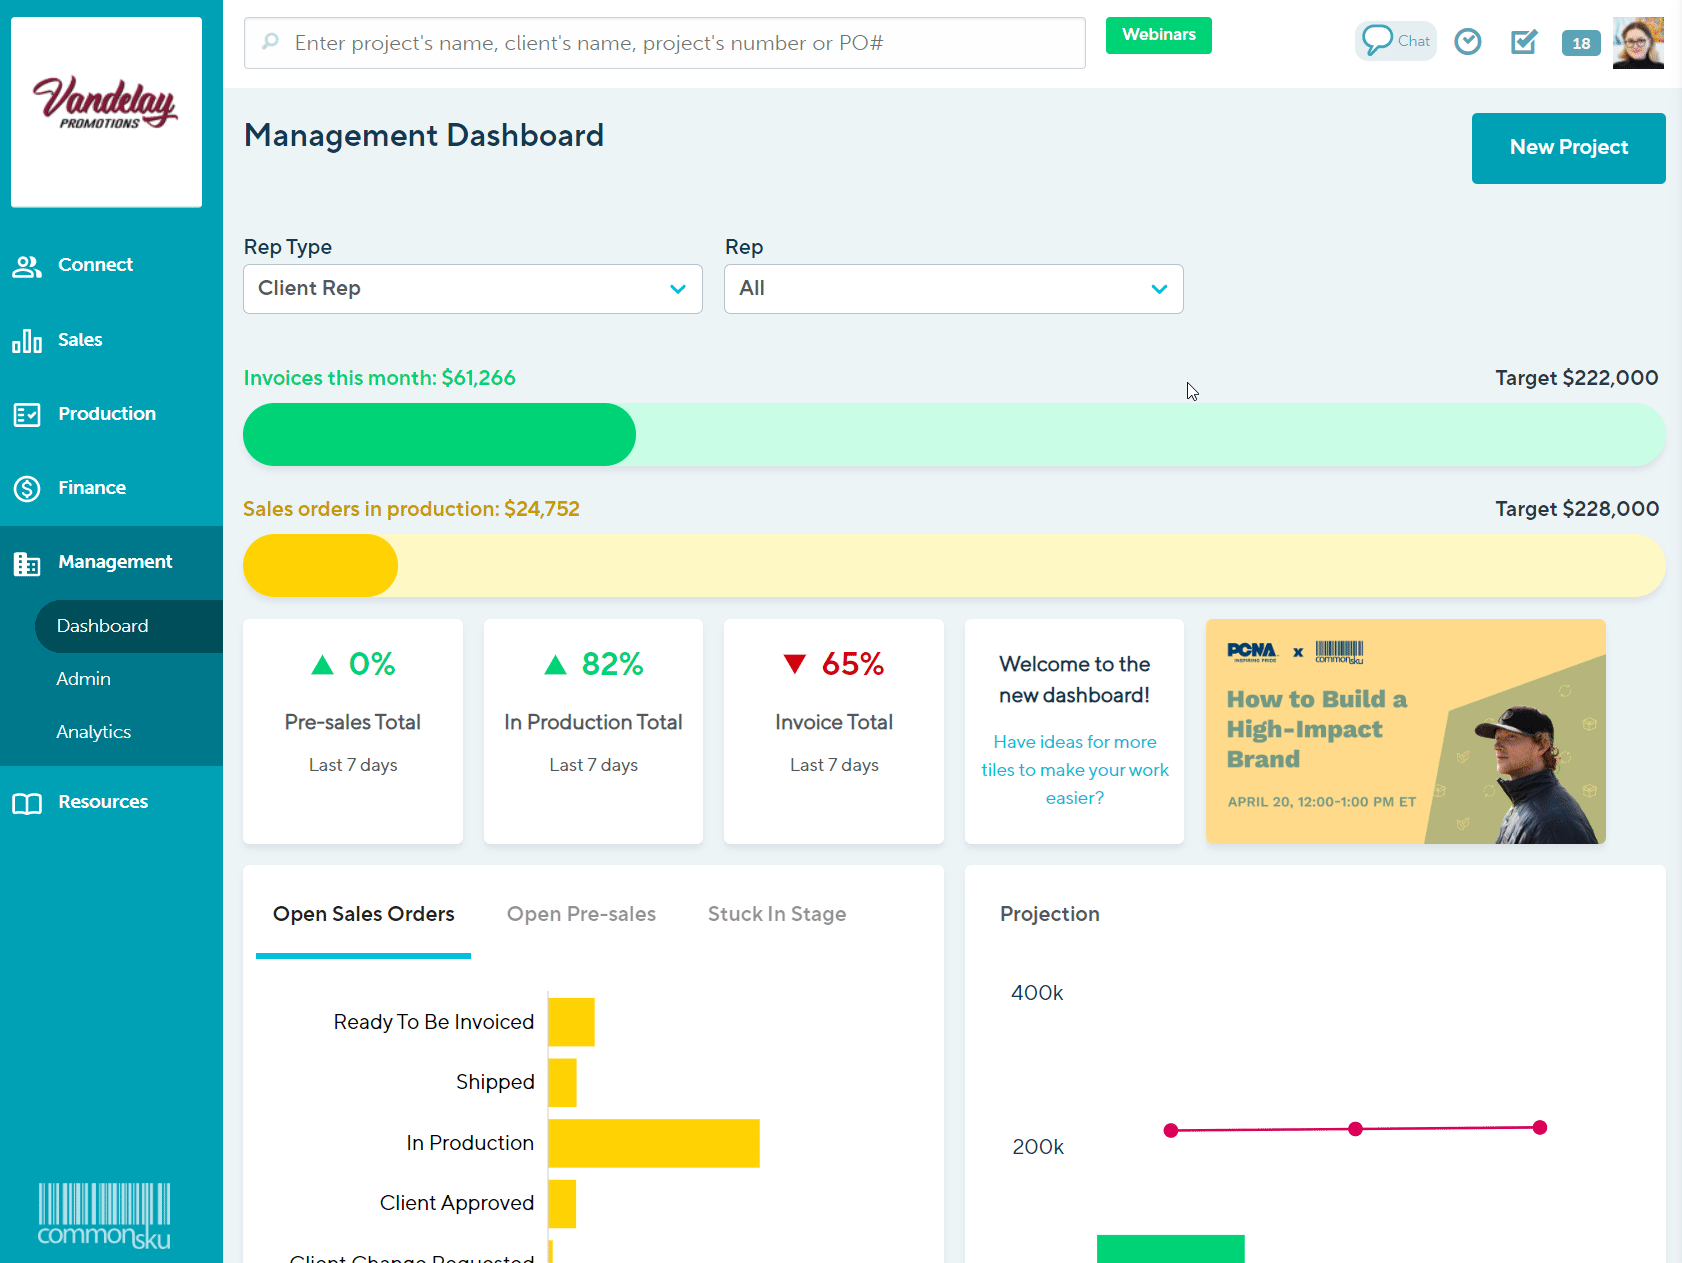Open Analytics under Management
The image size is (1682, 1263).
(x=94, y=732)
